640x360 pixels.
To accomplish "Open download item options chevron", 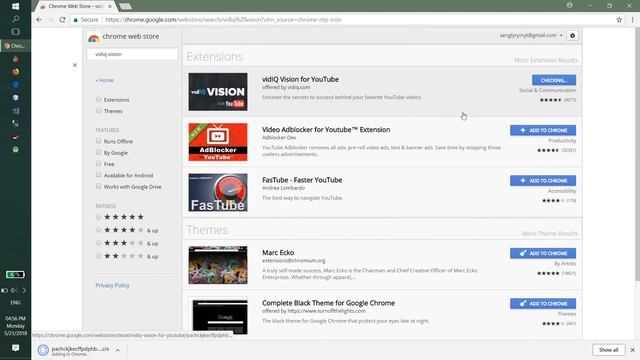I will coord(118,350).
